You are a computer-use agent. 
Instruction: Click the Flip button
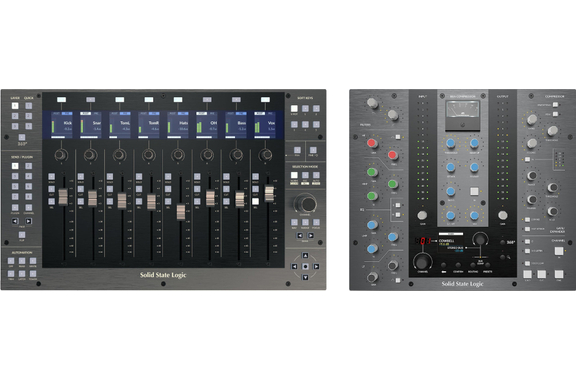22,235
